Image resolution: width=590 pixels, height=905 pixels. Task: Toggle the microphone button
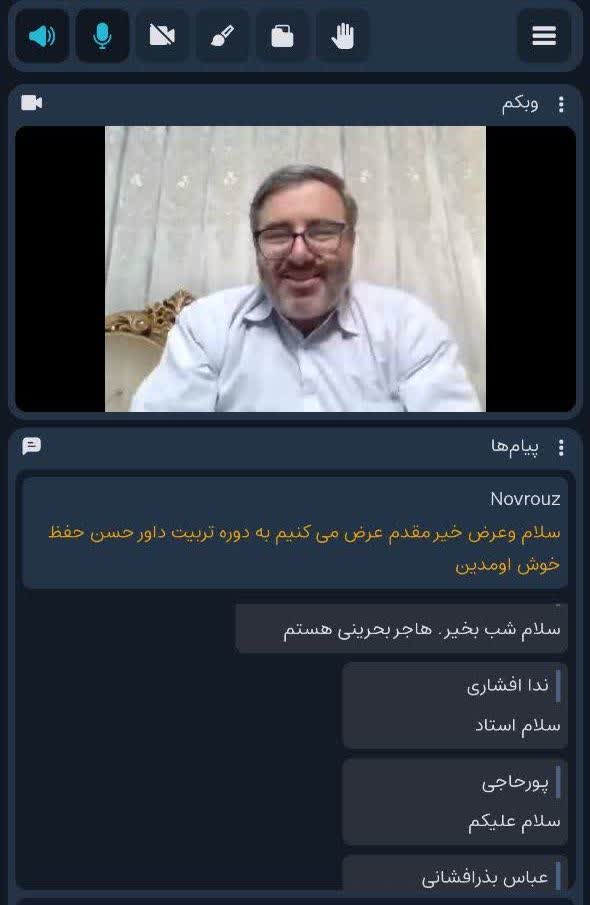pyautogui.click(x=102, y=36)
